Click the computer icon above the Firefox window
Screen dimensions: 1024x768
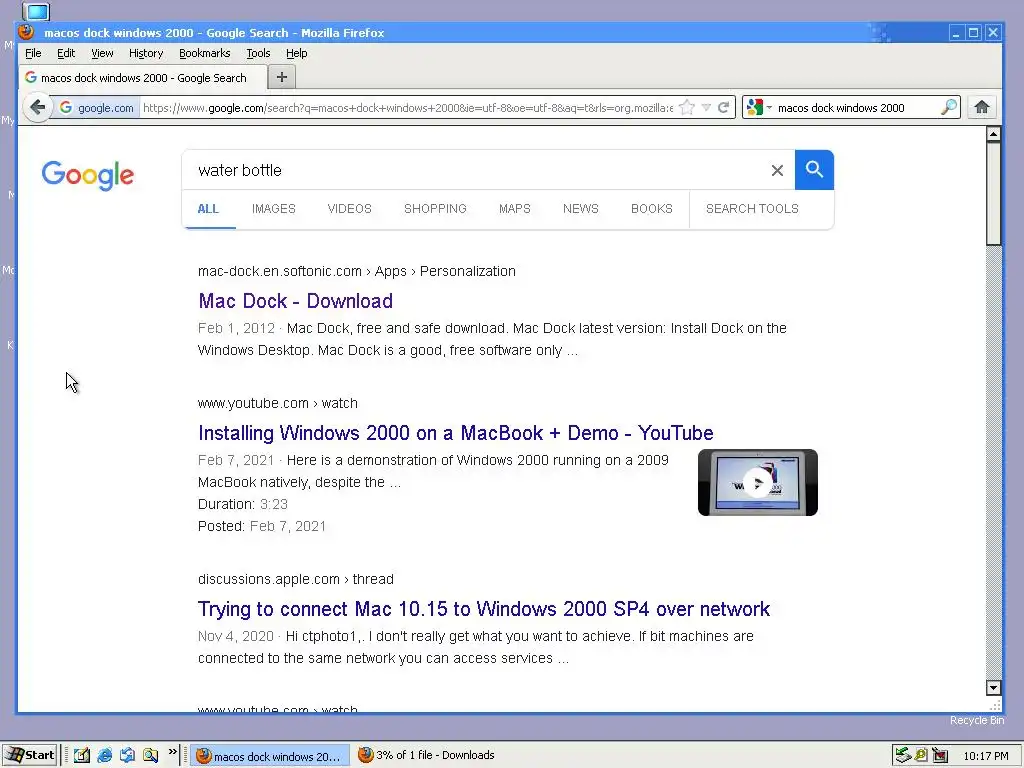(36, 11)
